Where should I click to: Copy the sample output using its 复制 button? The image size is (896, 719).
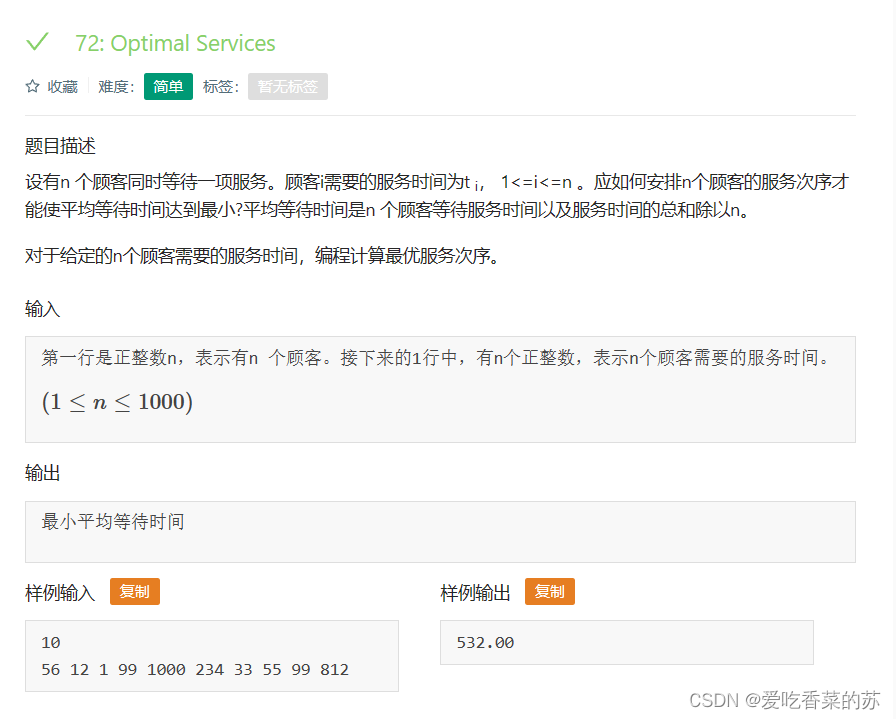[548, 591]
